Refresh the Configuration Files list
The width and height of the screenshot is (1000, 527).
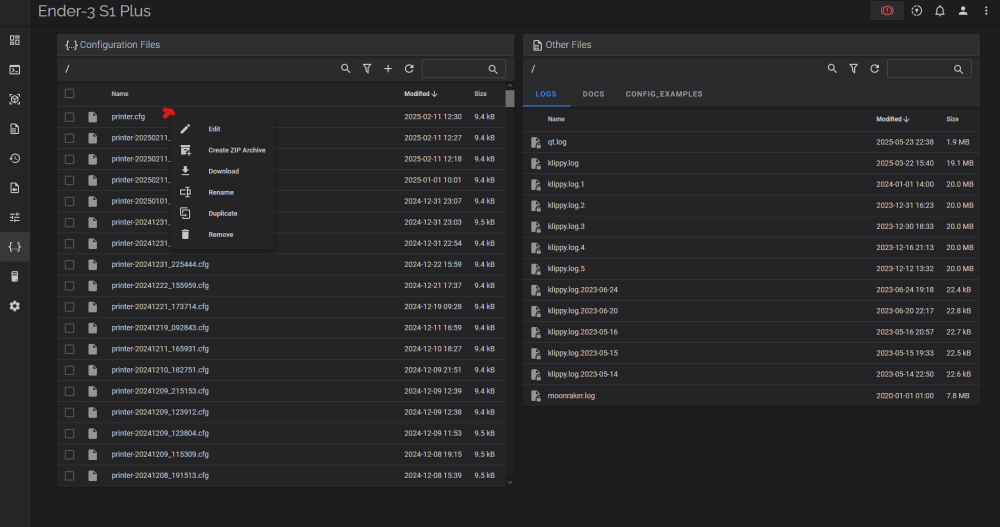409,69
